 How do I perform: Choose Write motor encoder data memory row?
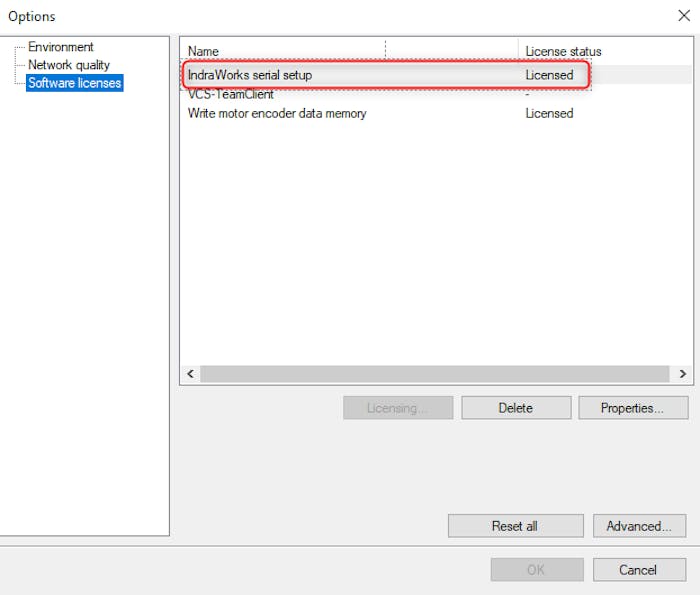click(277, 113)
